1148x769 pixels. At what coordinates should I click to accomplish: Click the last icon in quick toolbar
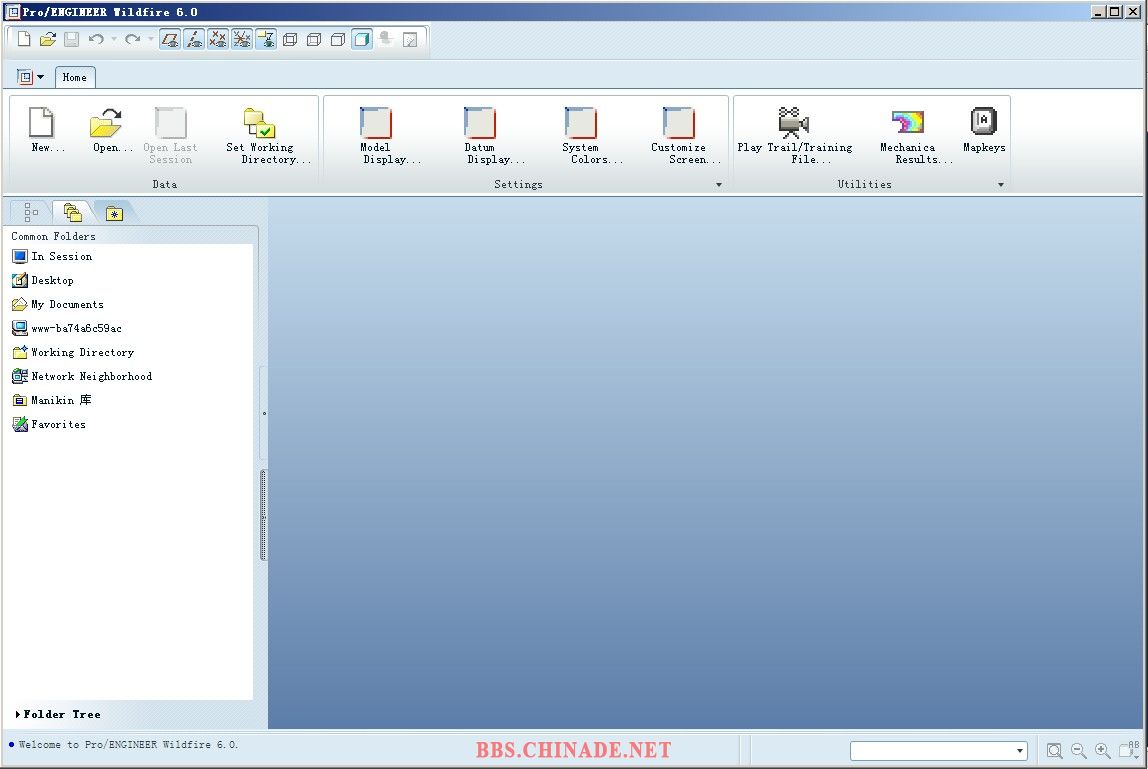pos(410,39)
